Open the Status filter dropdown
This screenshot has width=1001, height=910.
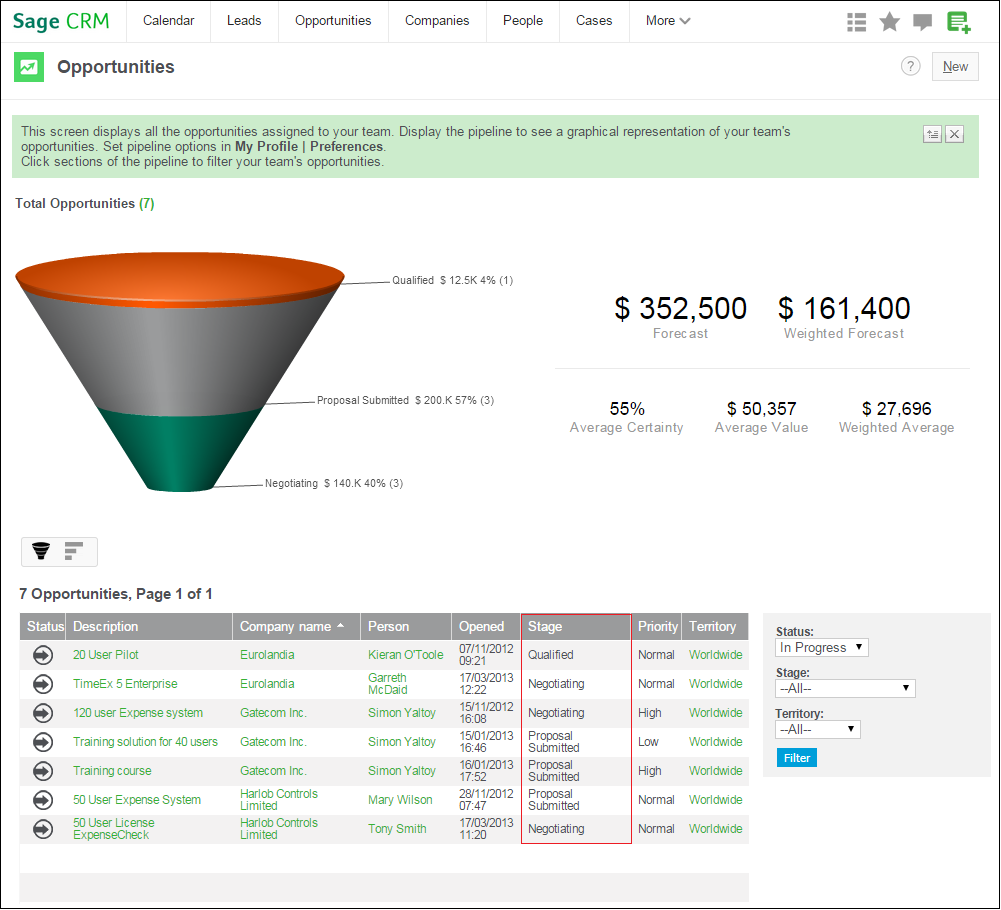click(822, 648)
